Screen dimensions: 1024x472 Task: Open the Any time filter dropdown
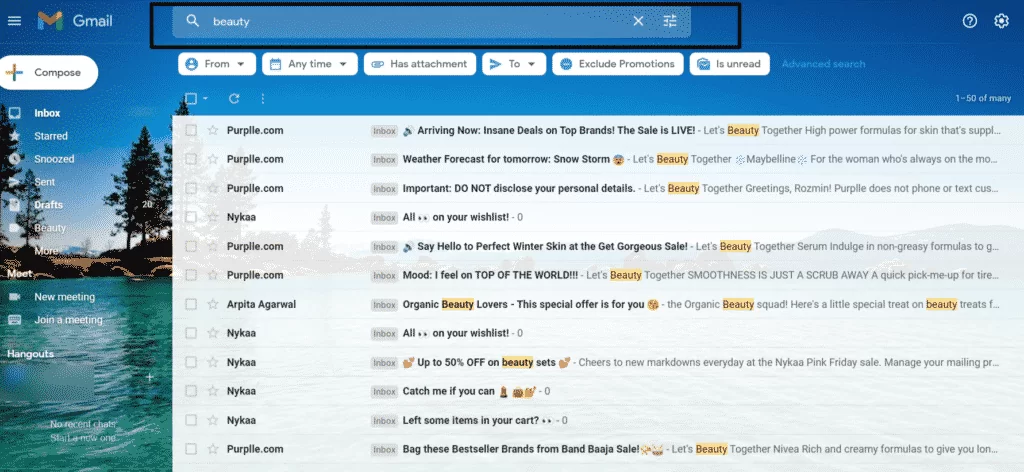(310, 64)
